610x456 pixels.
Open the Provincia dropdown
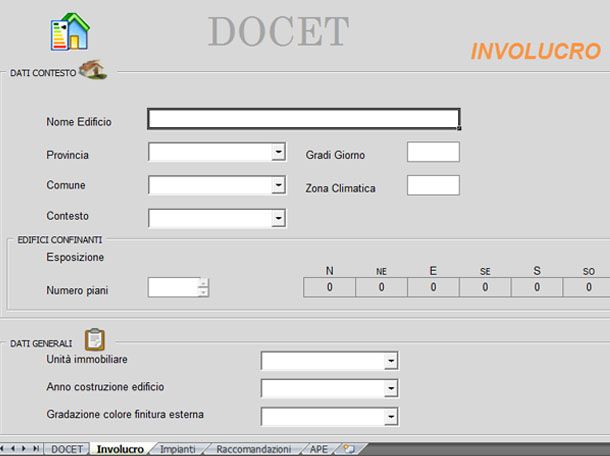pos(279,152)
